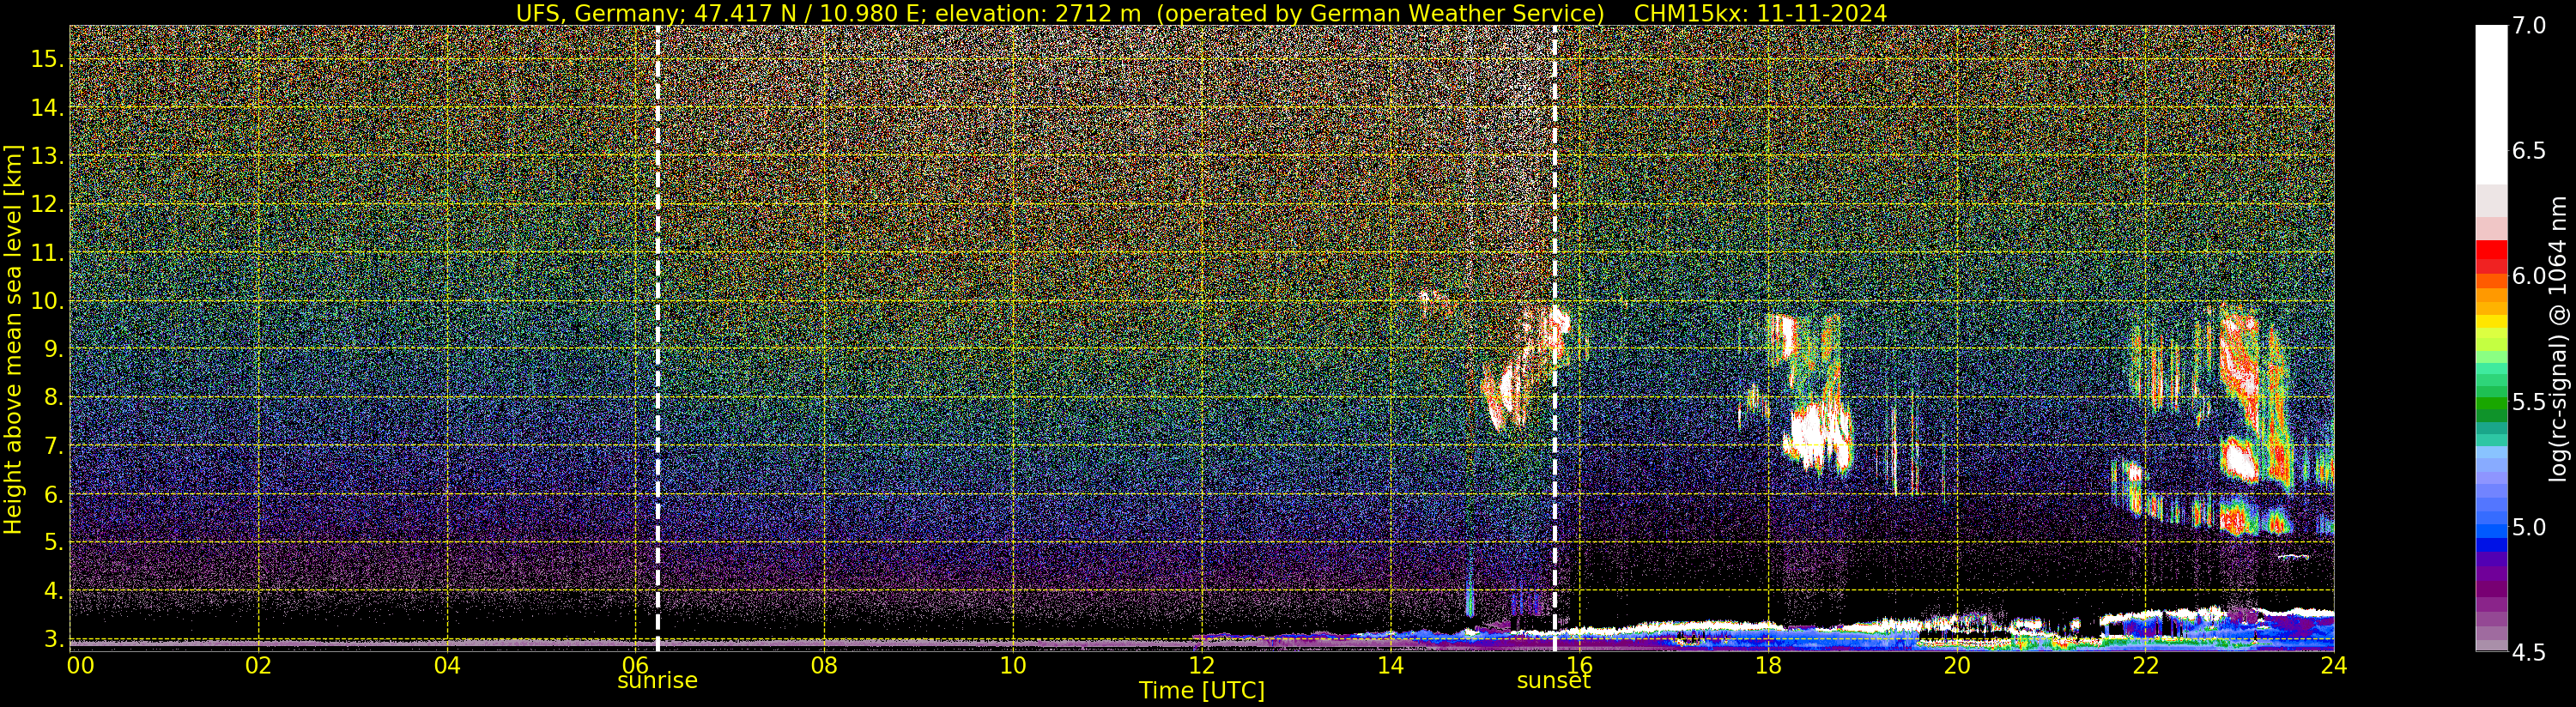Click the '3.' height tick label

[x=53, y=639]
